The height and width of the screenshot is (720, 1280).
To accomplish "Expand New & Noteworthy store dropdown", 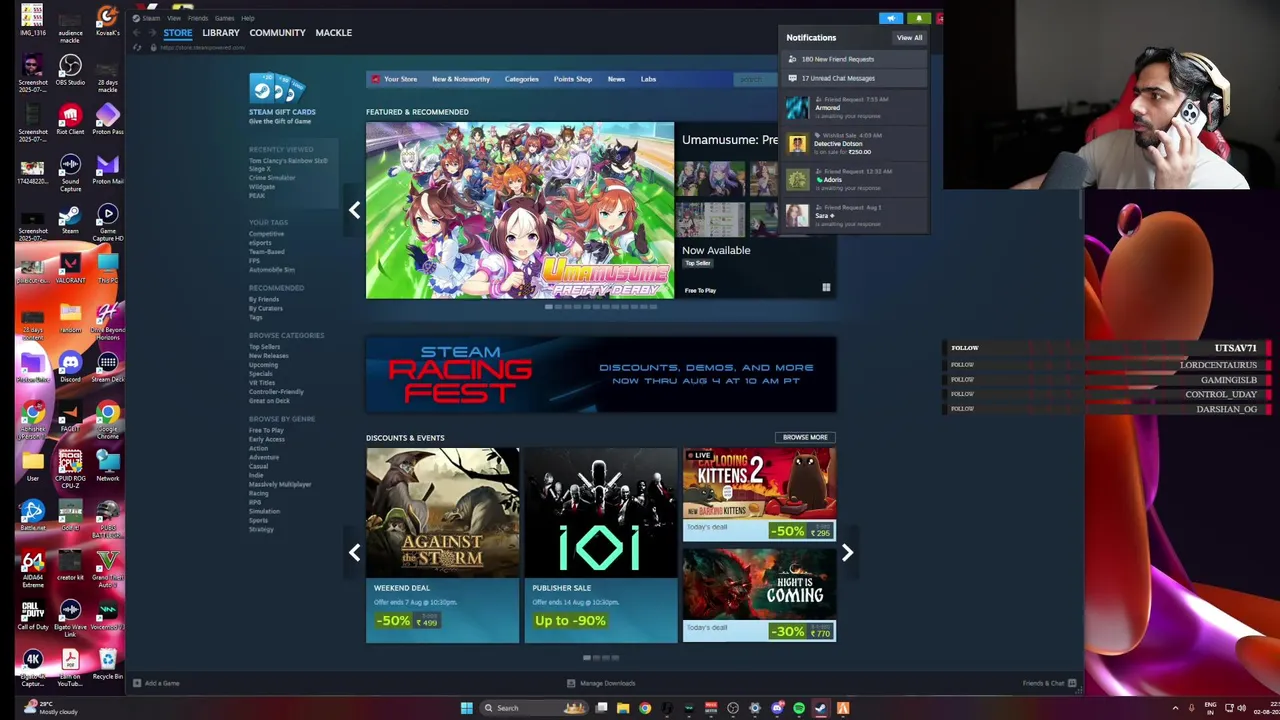I will pos(461,79).
